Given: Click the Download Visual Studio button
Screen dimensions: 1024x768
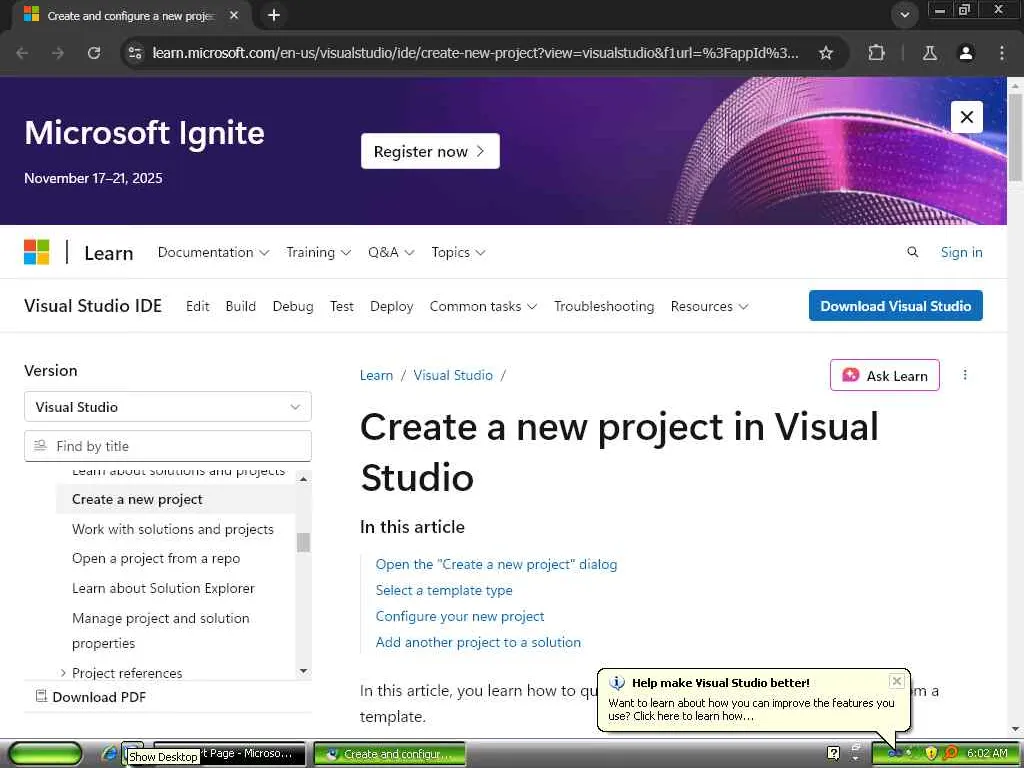Looking at the screenshot, I should point(895,306).
